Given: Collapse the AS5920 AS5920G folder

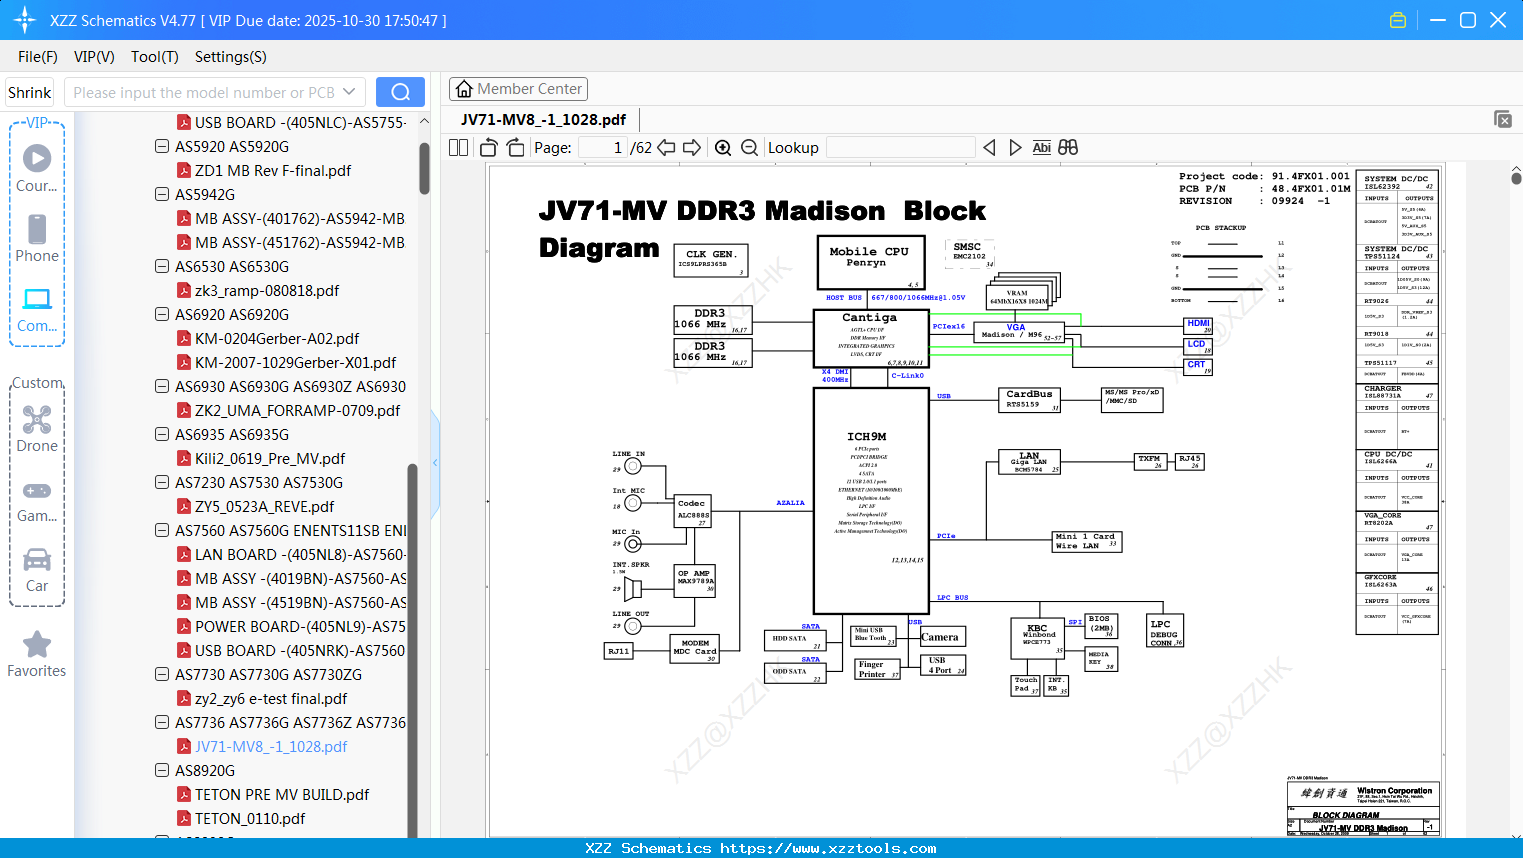Looking at the screenshot, I should coord(162,146).
